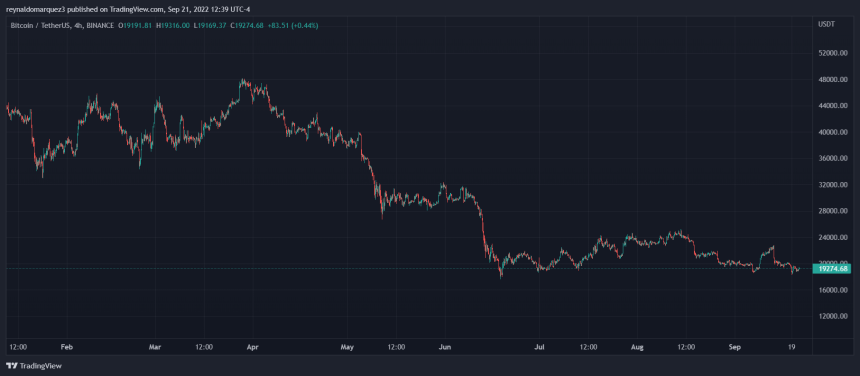Click the 48000.00 price axis label
This screenshot has width=860, height=376.
point(832,79)
